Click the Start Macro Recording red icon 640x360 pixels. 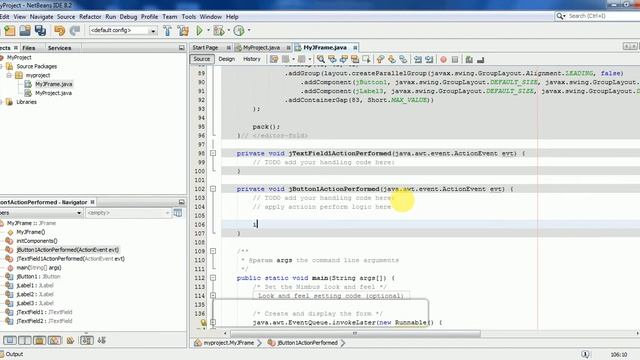[443, 60]
